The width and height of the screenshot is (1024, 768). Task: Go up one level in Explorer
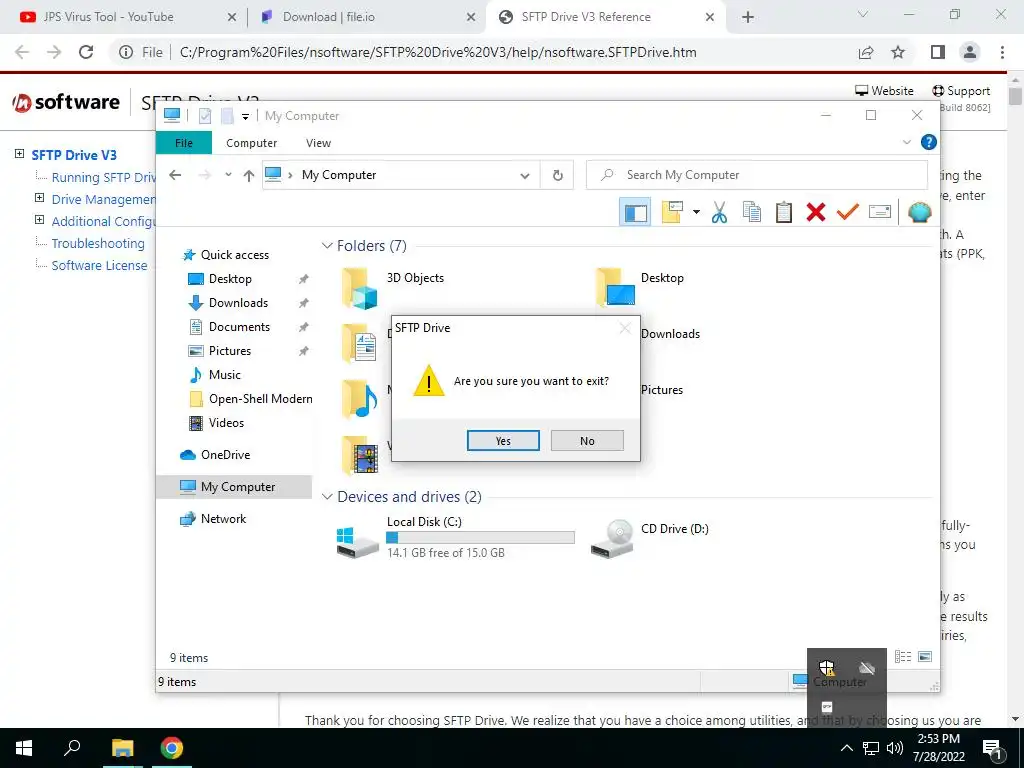(x=248, y=175)
